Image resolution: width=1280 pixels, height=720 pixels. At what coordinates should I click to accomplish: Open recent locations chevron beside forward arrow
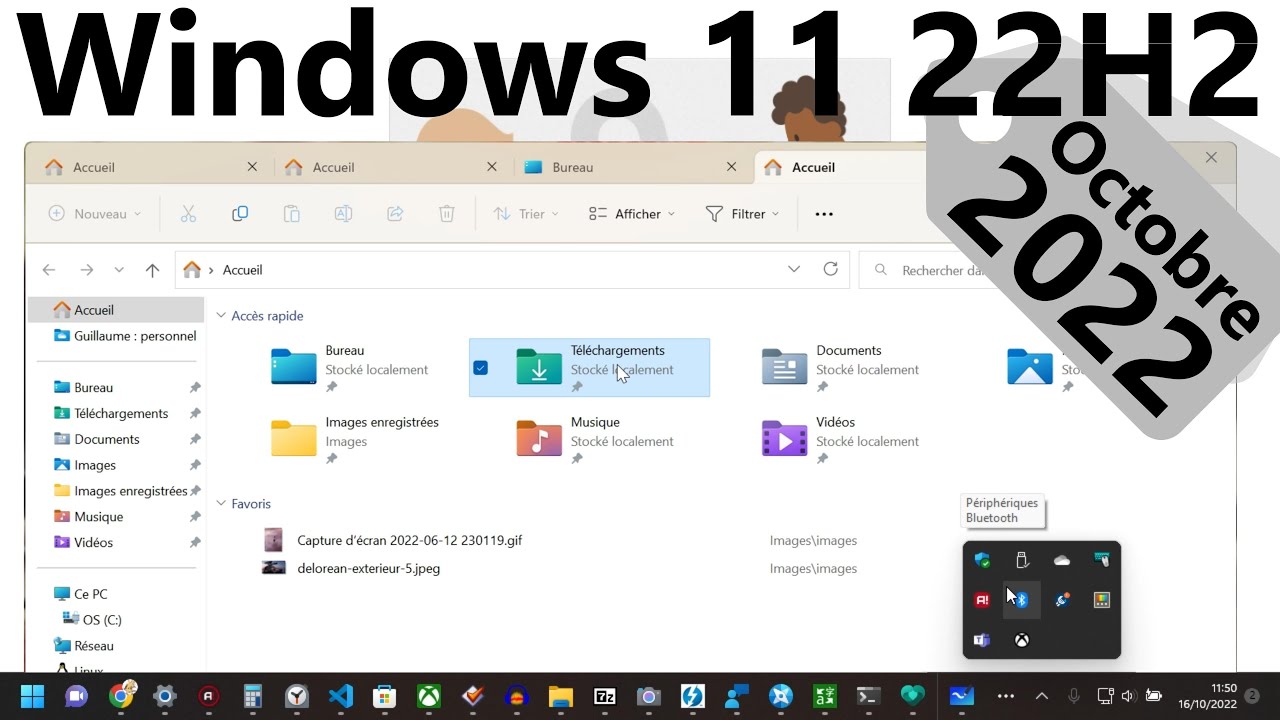(119, 270)
